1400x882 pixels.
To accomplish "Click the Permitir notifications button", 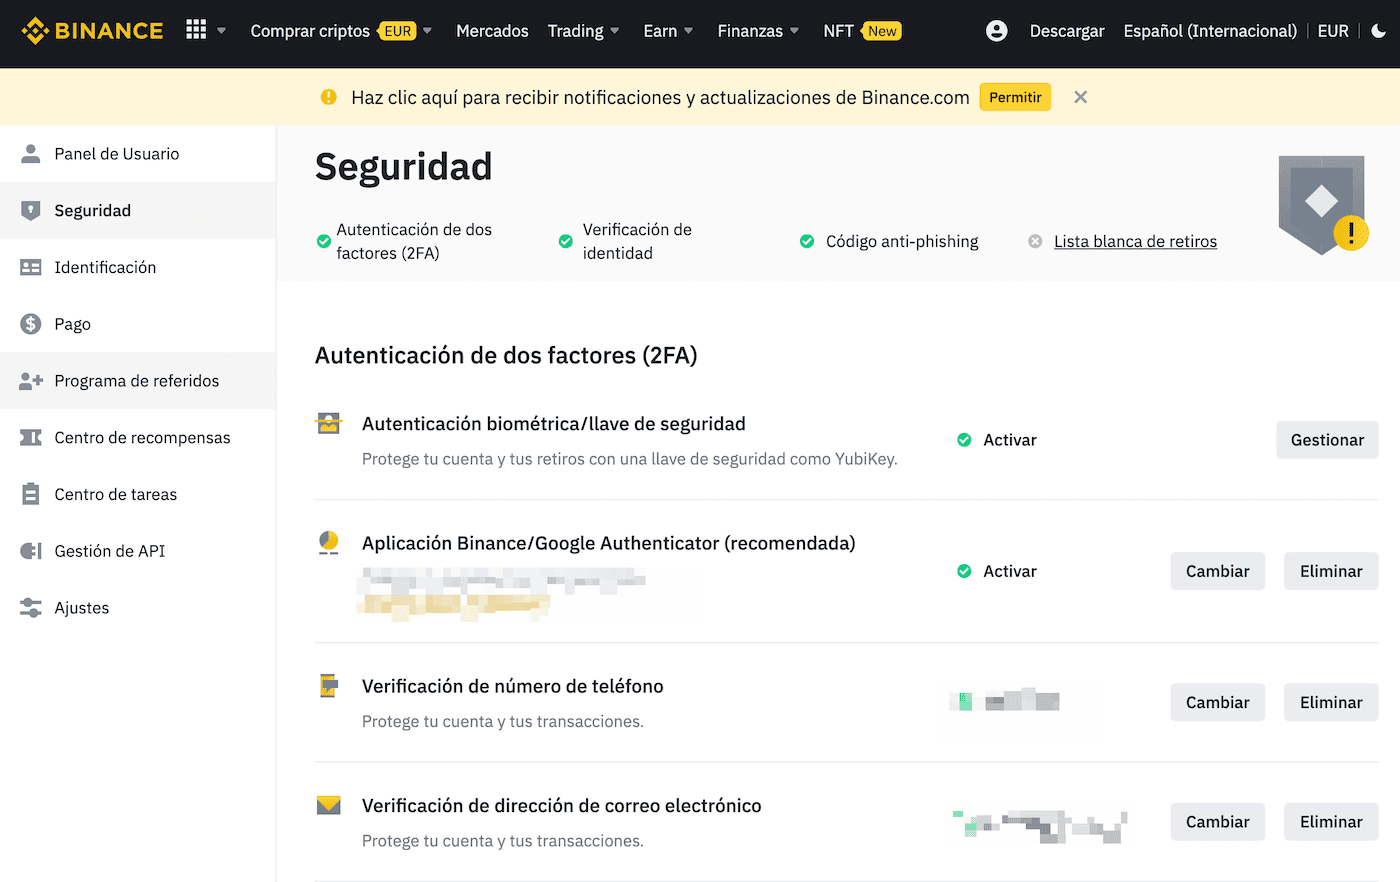I will tap(1015, 97).
